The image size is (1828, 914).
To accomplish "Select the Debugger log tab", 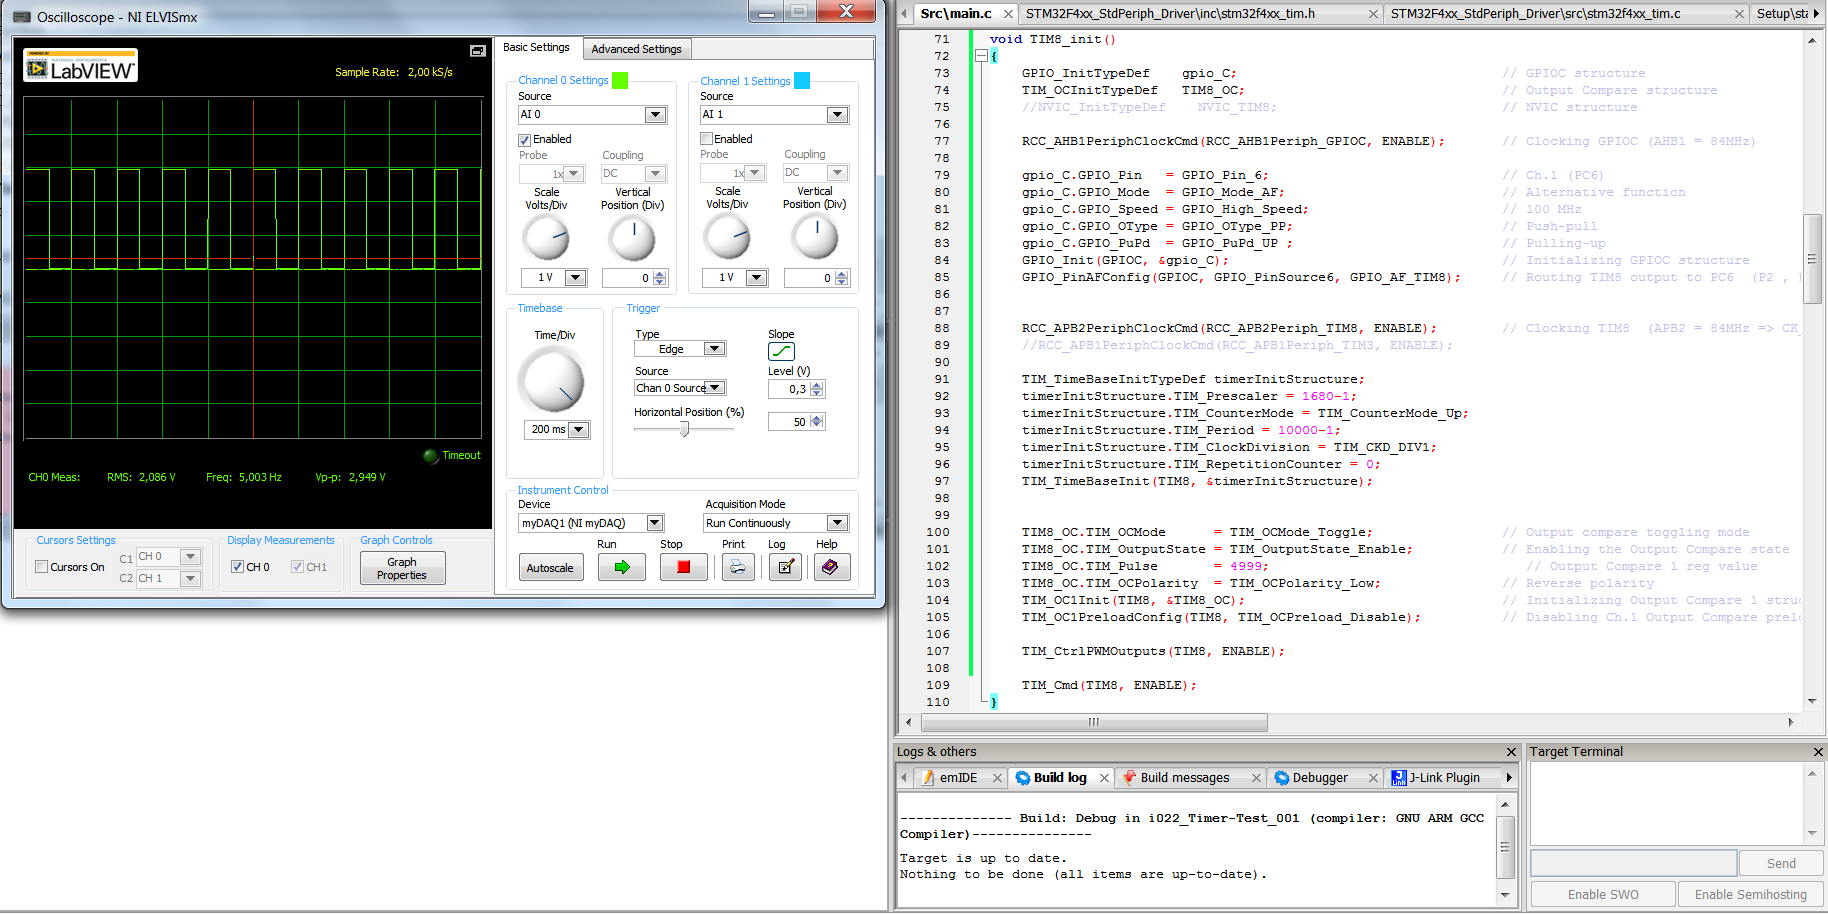I will click(x=1320, y=778).
